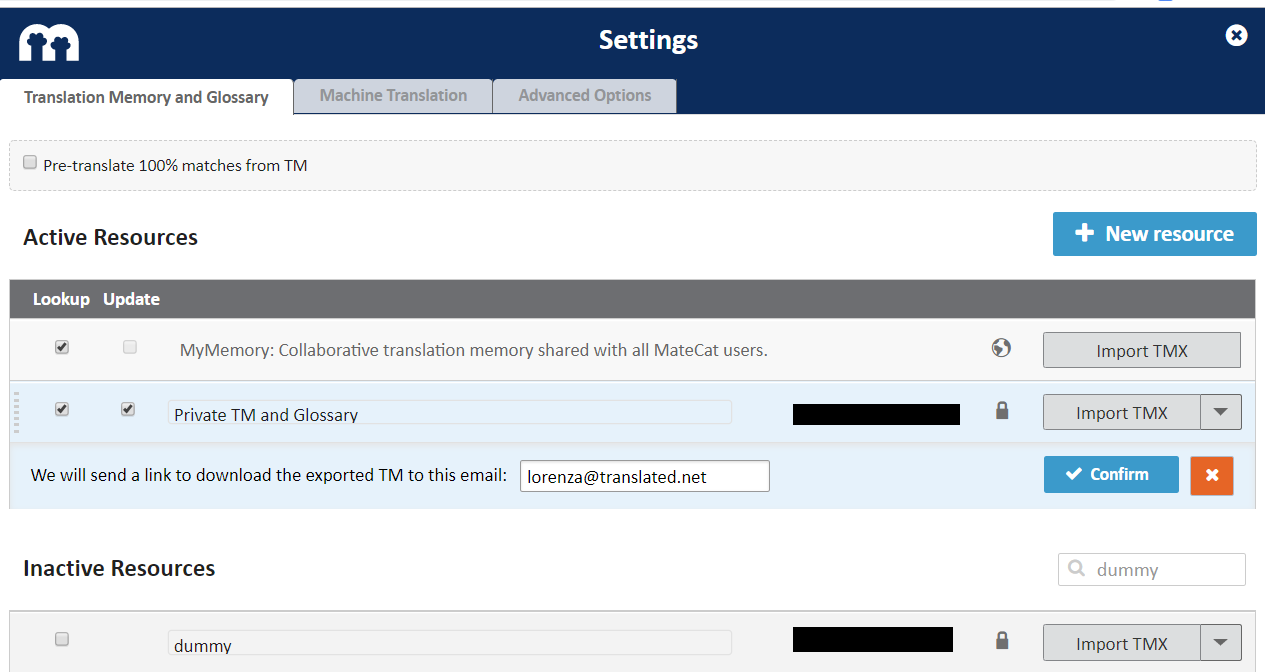This screenshot has width=1265, height=672.
Task: Check the dummy inactive resource checkbox
Action: [x=61, y=639]
